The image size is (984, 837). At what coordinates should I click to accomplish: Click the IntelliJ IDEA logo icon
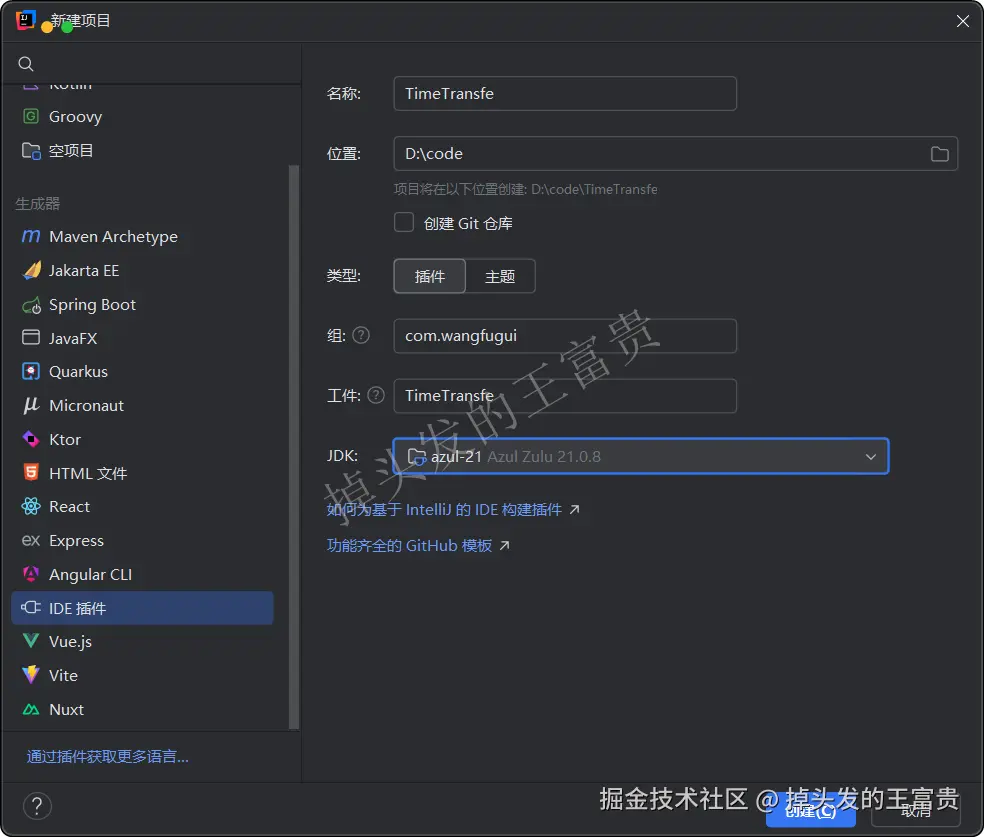point(25,20)
